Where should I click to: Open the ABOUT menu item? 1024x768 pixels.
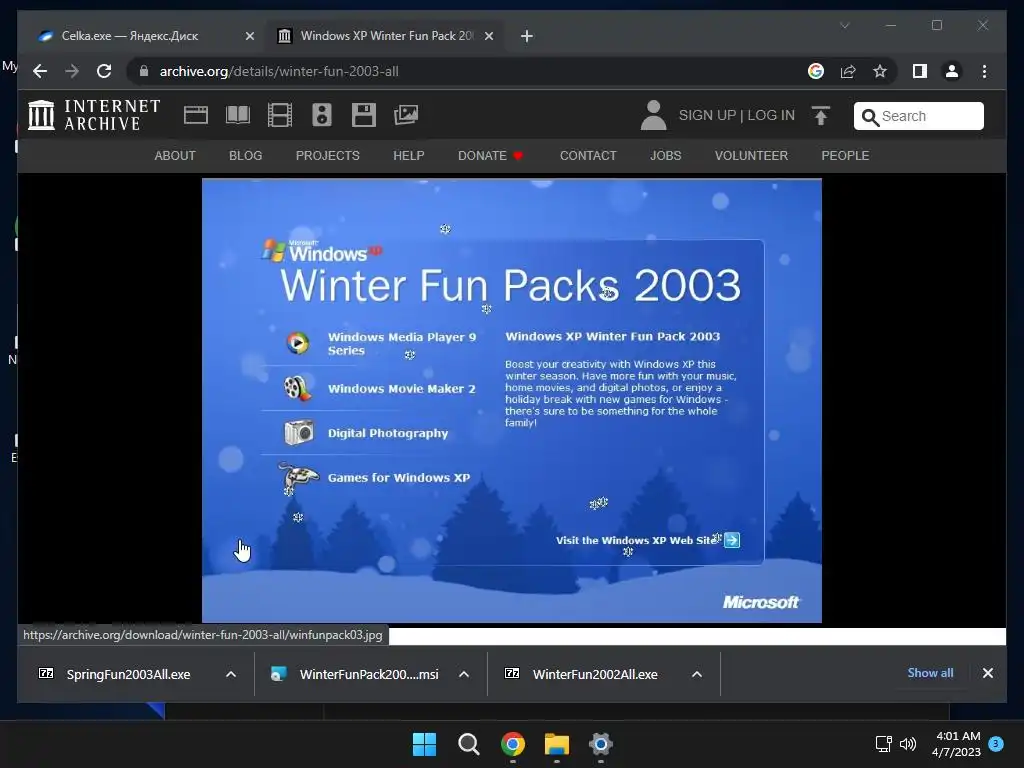point(175,155)
